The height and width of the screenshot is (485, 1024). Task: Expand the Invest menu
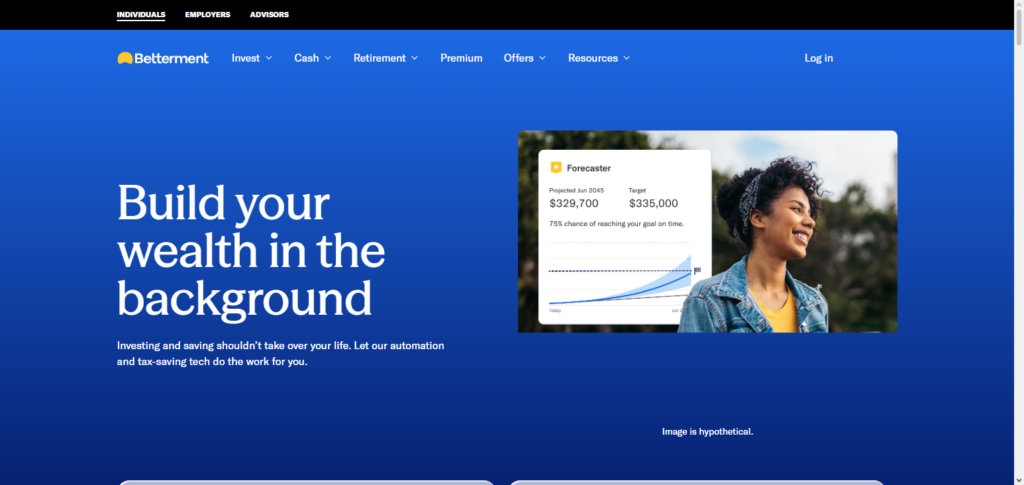coord(252,58)
